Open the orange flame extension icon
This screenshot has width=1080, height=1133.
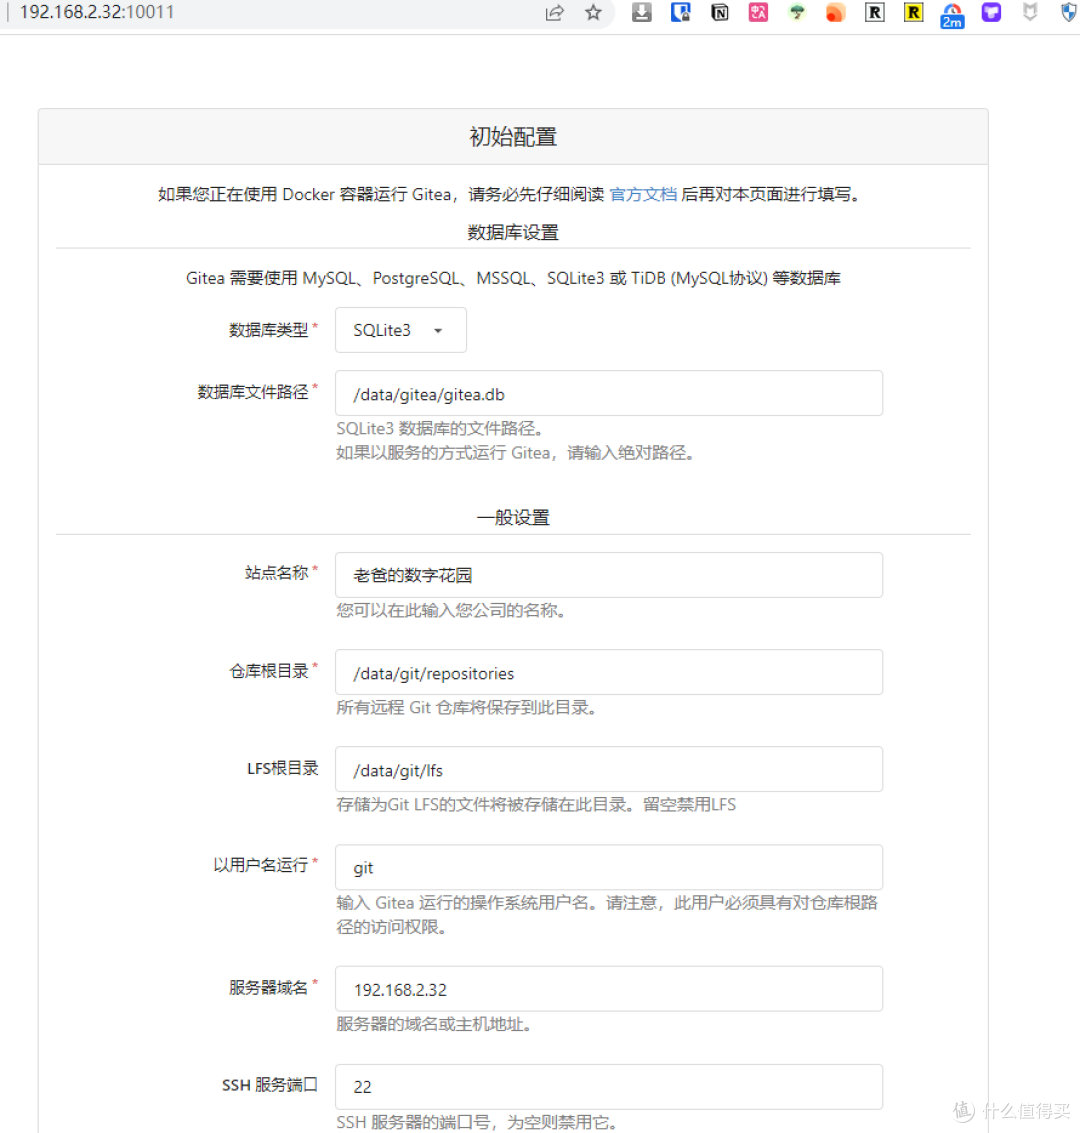pos(835,13)
